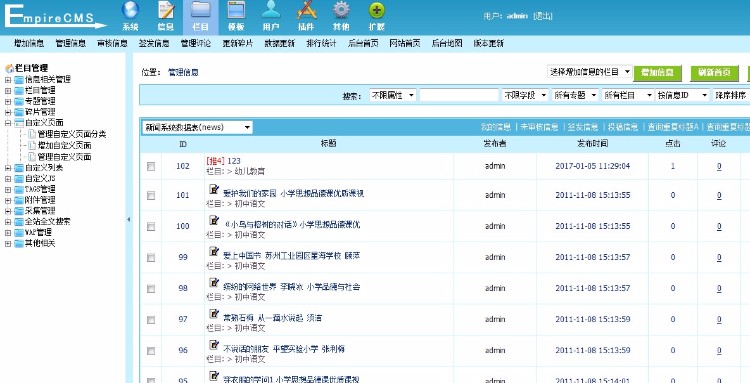
Task: Click the 退出 logout link
Action: coord(543,16)
